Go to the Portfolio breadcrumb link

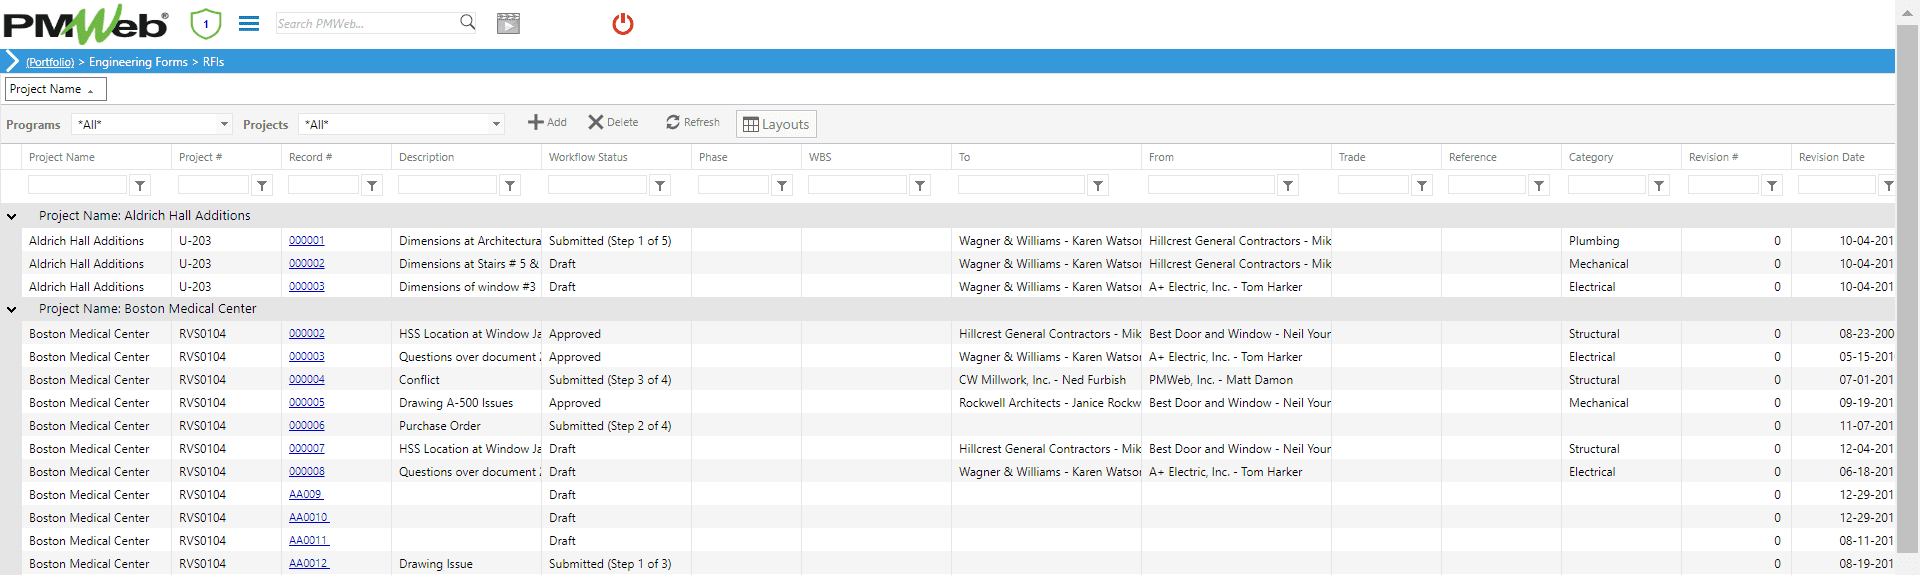50,62
